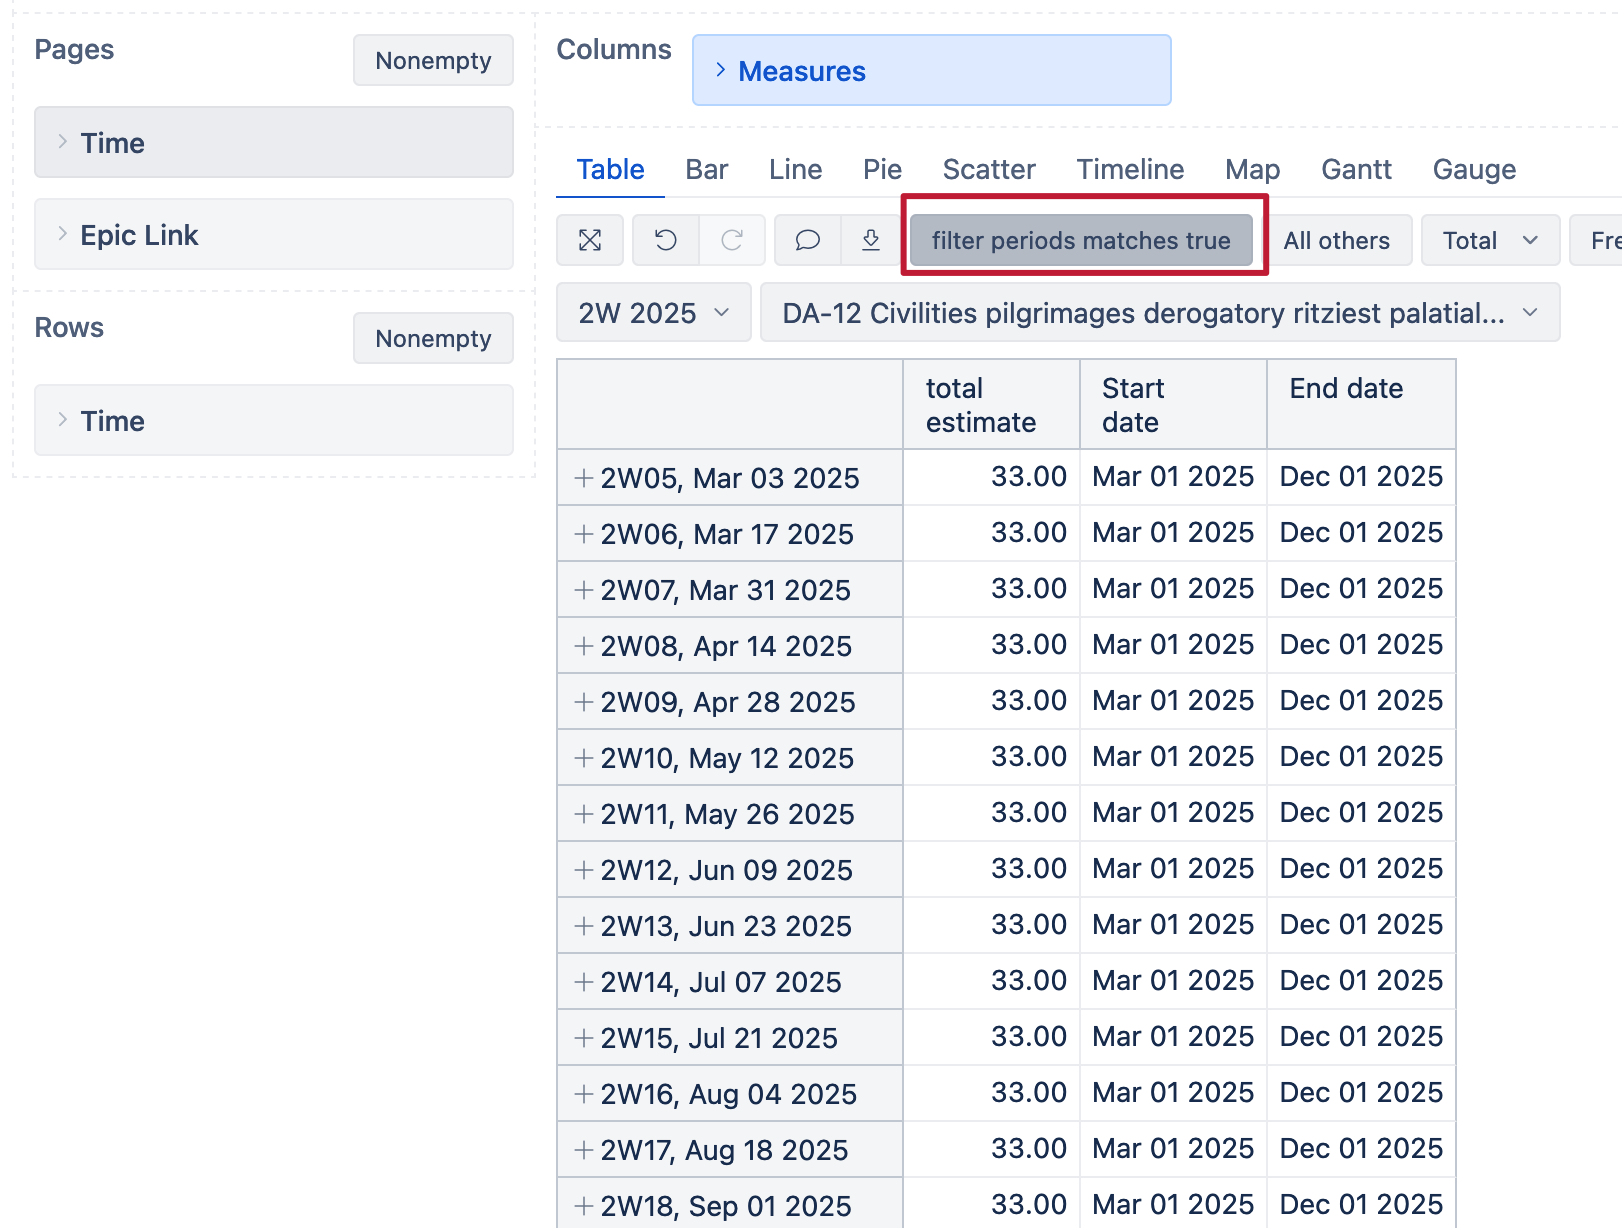Click 2W12, Jun 09 2025 row label
The image size is (1622, 1228).
tap(726, 870)
